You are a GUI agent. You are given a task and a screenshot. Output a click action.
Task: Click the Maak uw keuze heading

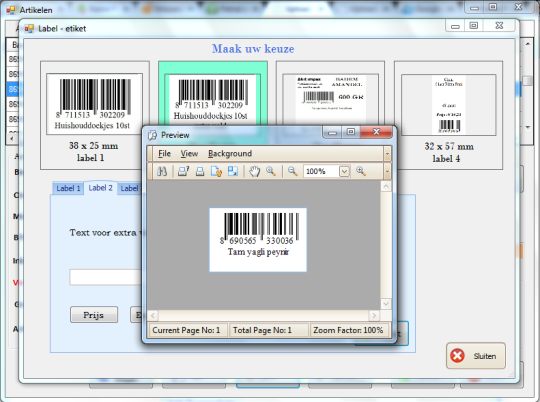(x=253, y=49)
